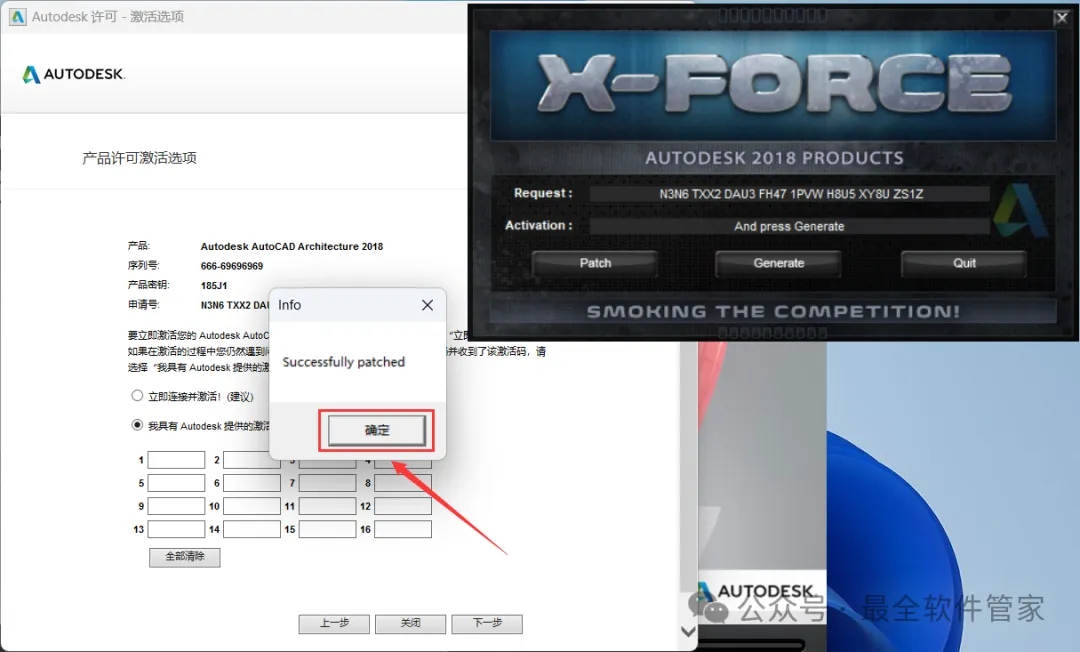Click Patch in X-Force window
This screenshot has width=1080, height=652.
(x=595, y=263)
